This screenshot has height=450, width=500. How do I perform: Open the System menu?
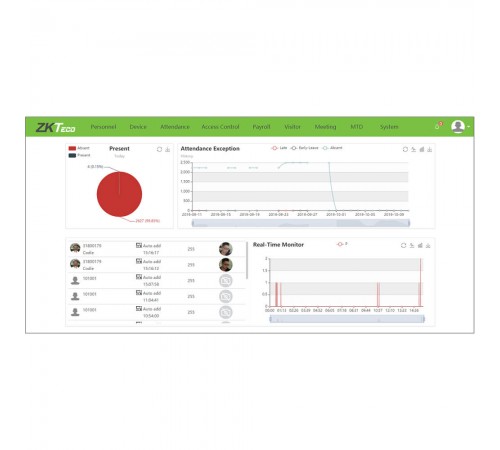tap(389, 127)
